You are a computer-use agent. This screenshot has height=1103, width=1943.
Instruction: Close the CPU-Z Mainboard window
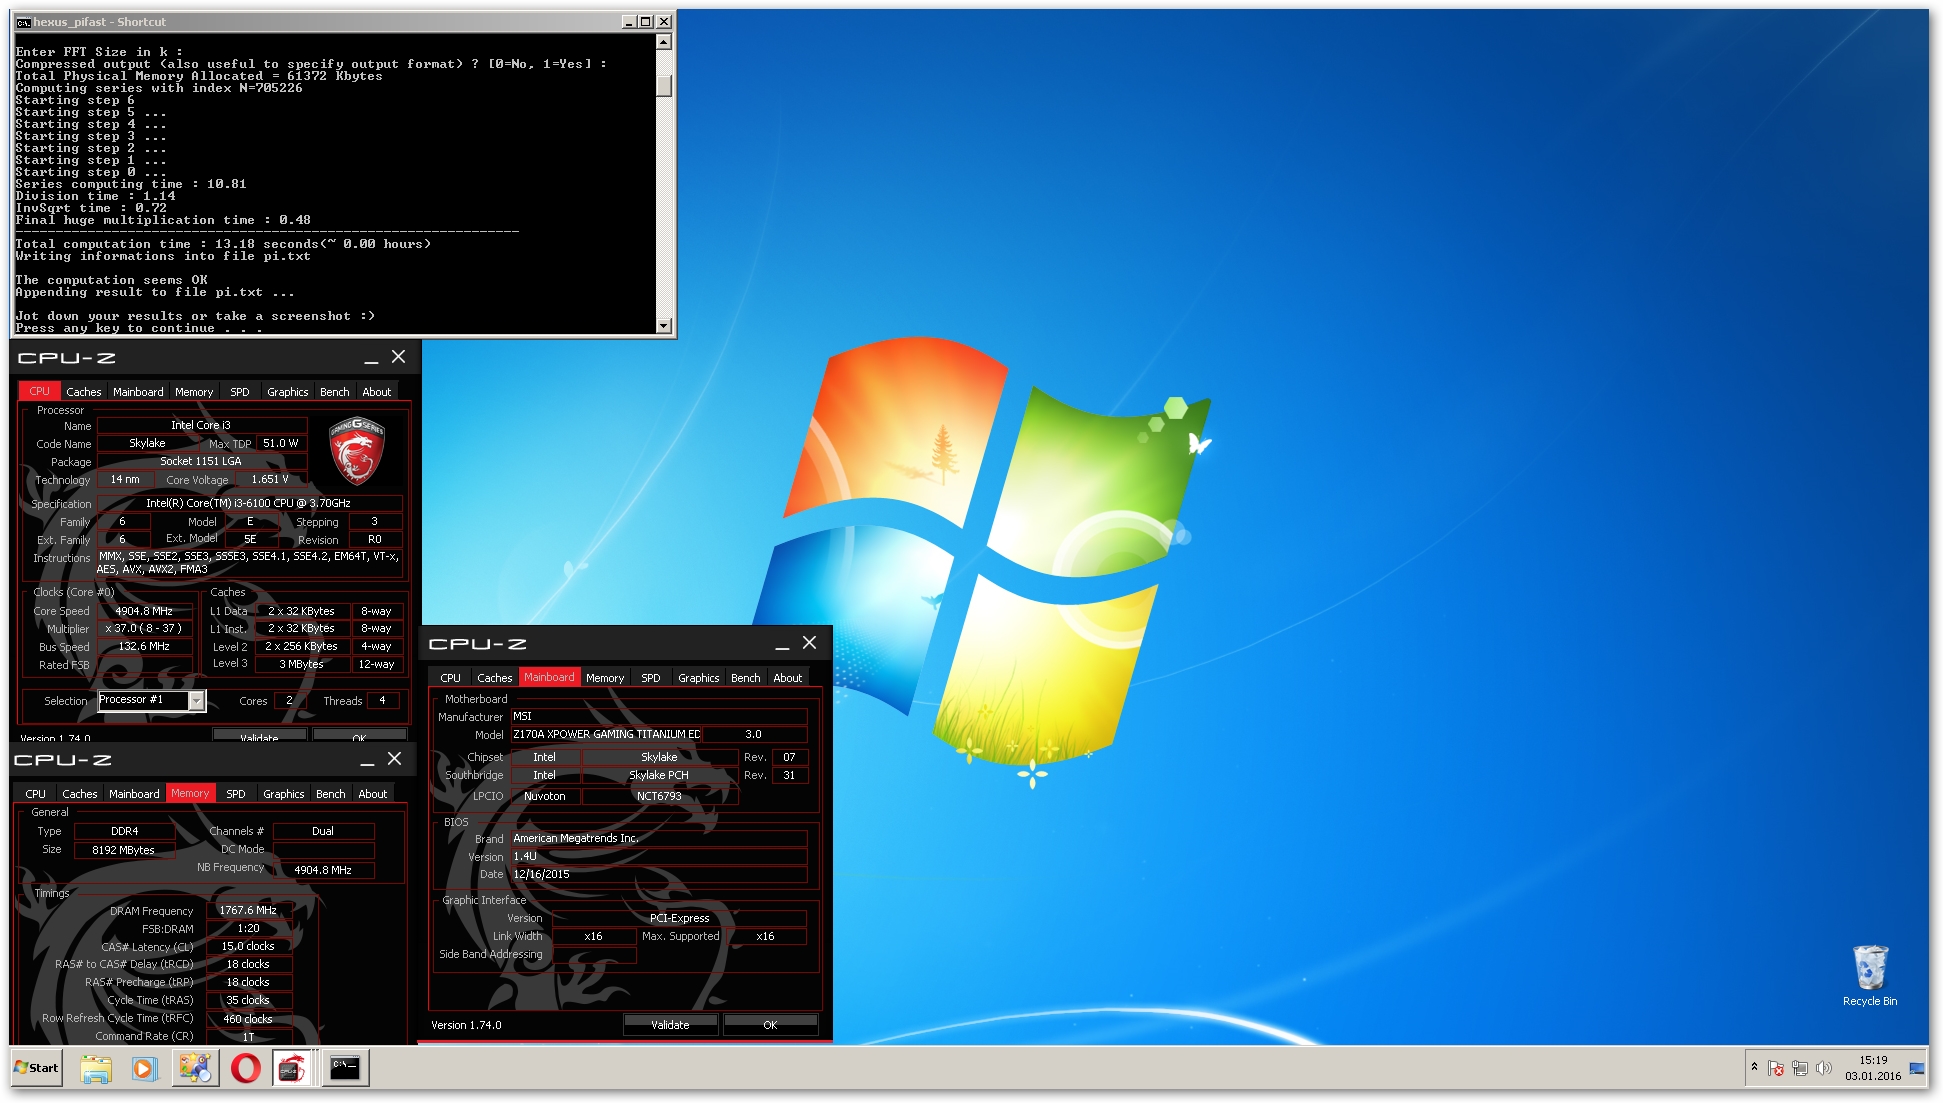coord(809,643)
